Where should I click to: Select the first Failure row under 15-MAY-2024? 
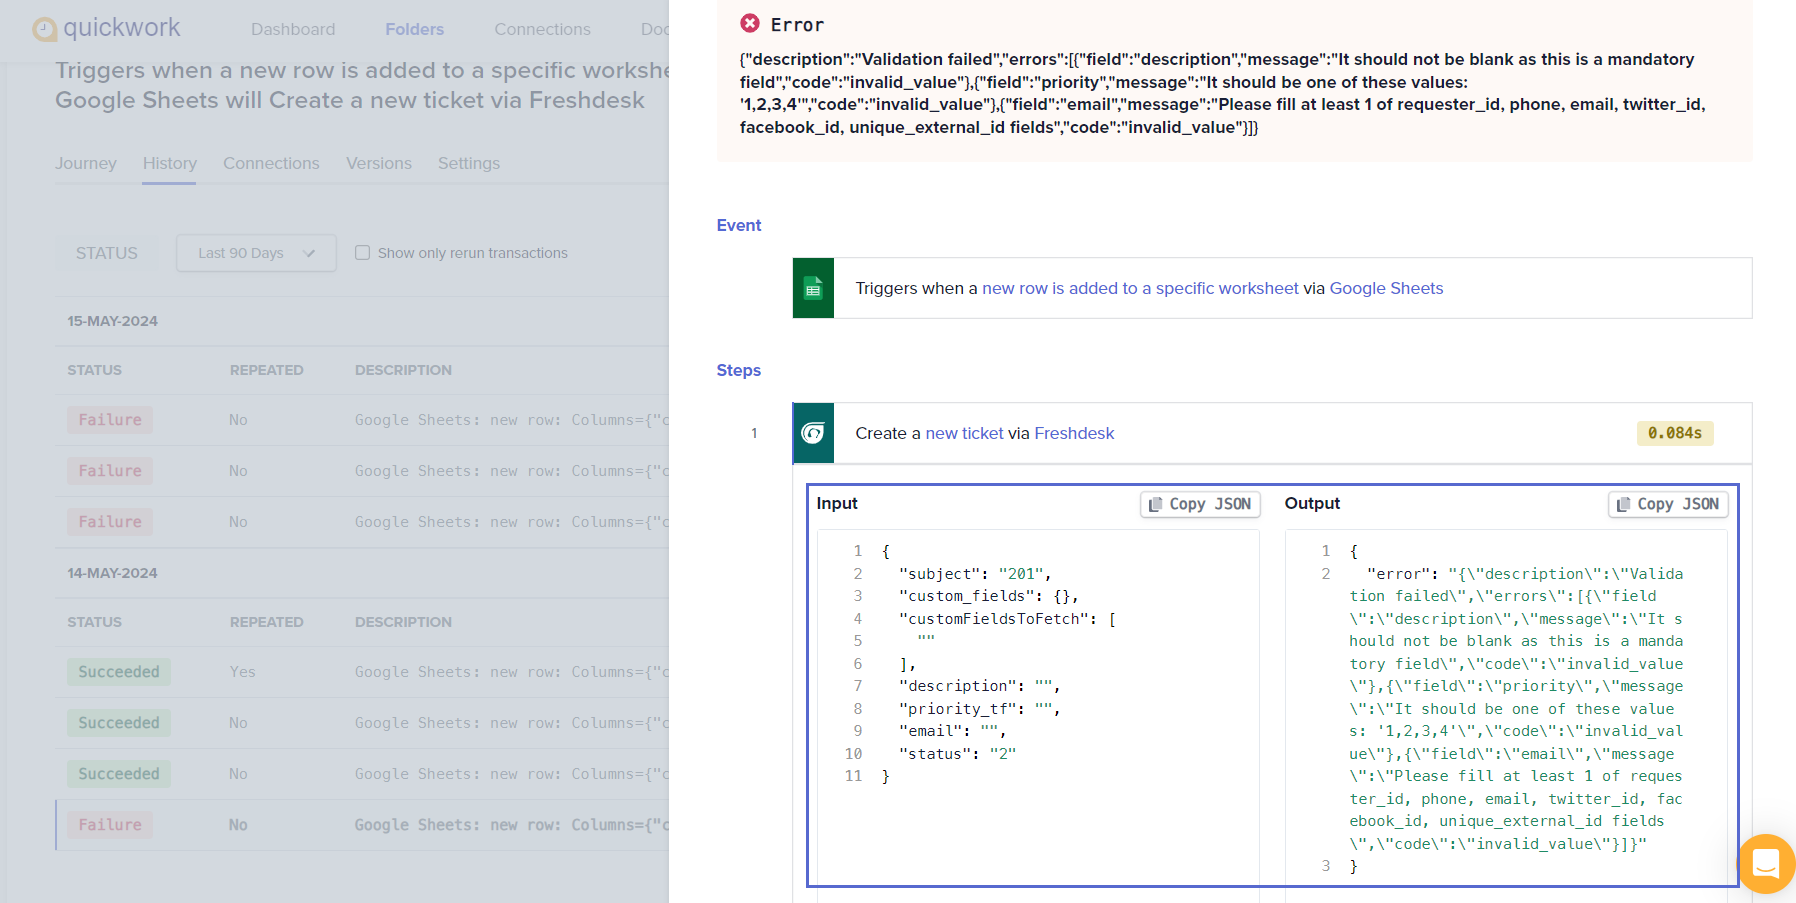[362, 420]
